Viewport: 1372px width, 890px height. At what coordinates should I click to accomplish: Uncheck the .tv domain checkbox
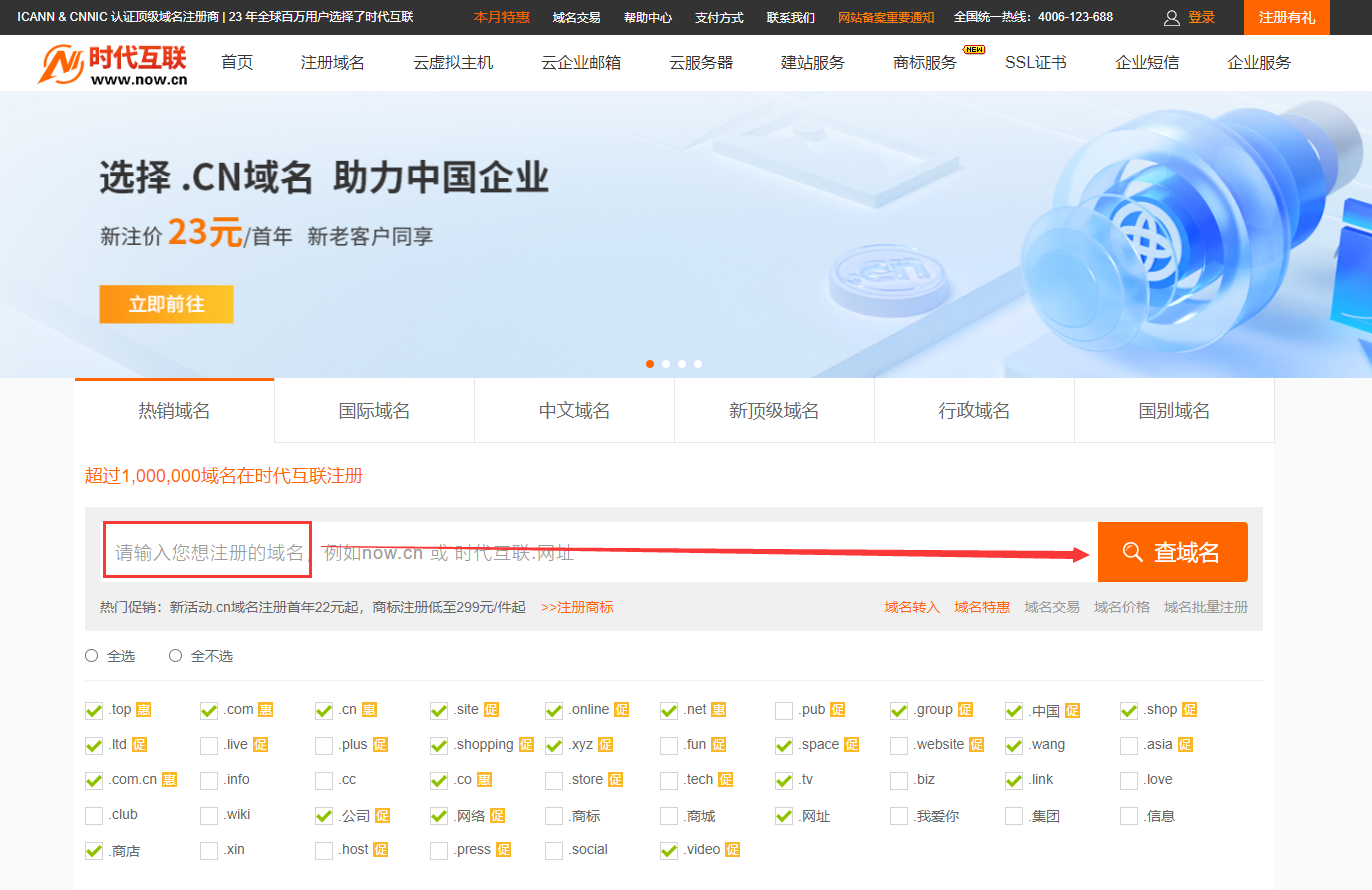[x=784, y=781]
